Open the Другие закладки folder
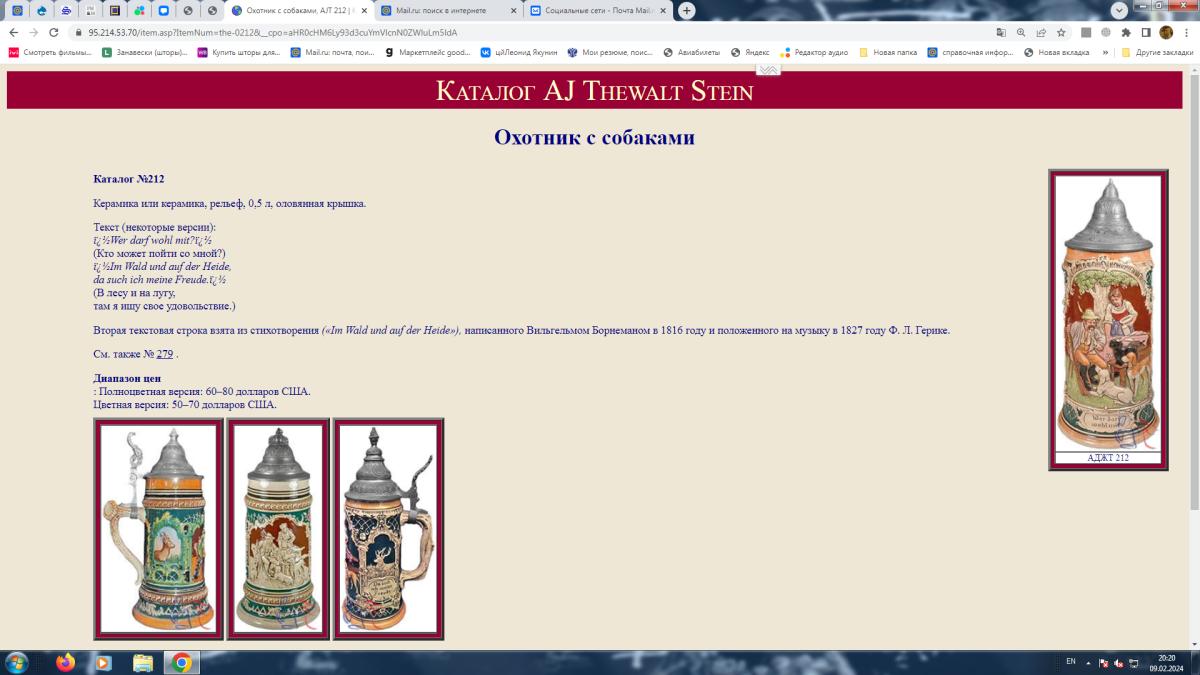 pos(1157,52)
